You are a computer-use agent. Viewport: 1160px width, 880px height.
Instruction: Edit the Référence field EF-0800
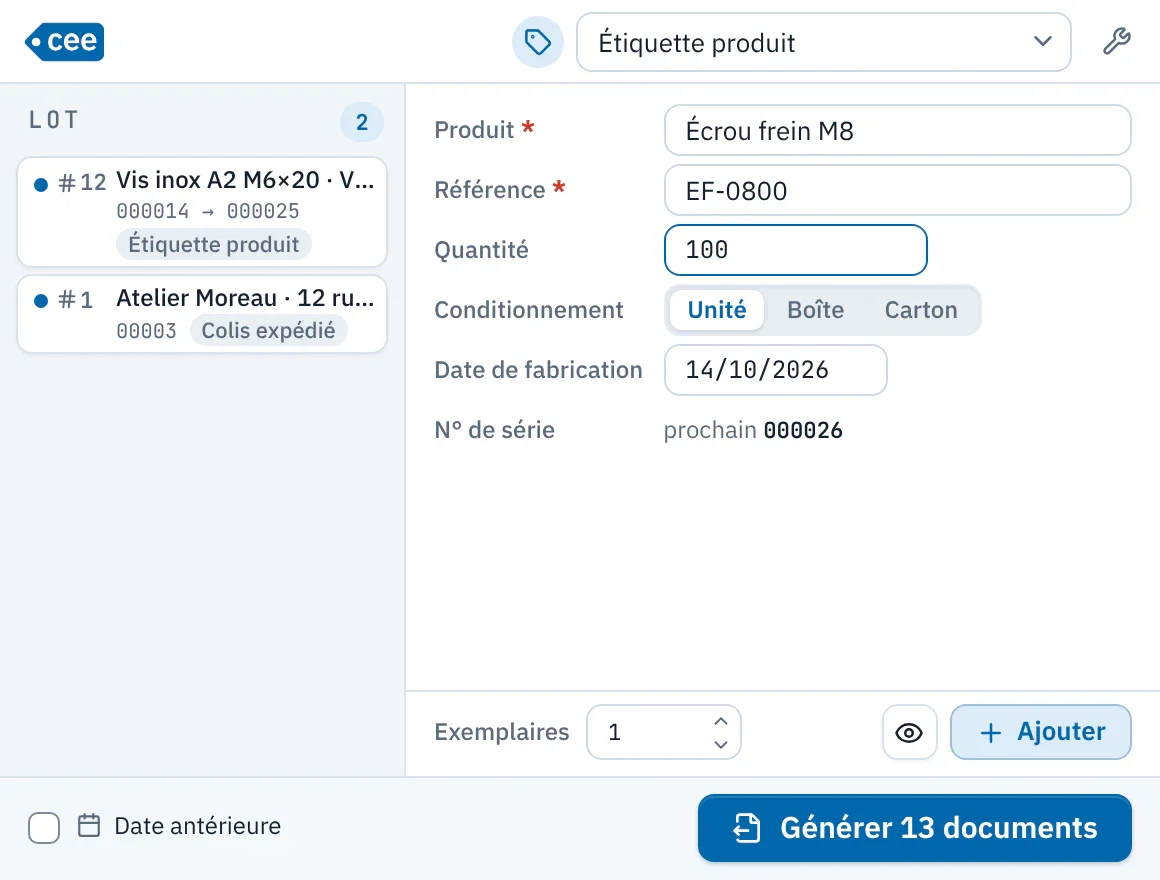point(897,190)
